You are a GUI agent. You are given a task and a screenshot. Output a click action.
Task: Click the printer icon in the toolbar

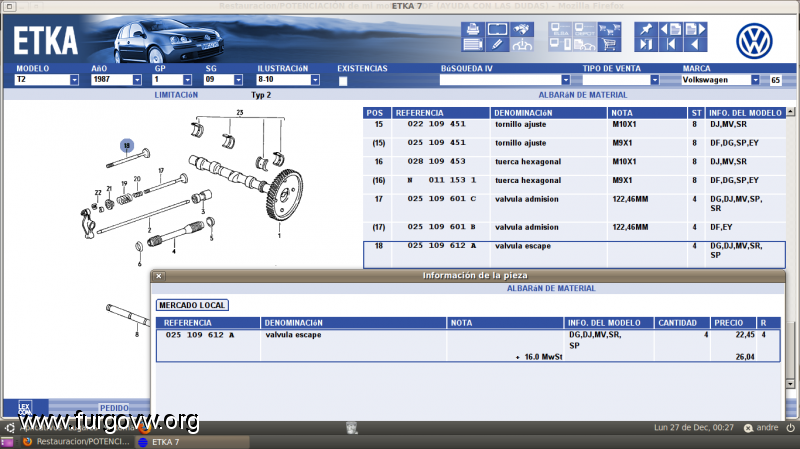click(x=472, y=29)
